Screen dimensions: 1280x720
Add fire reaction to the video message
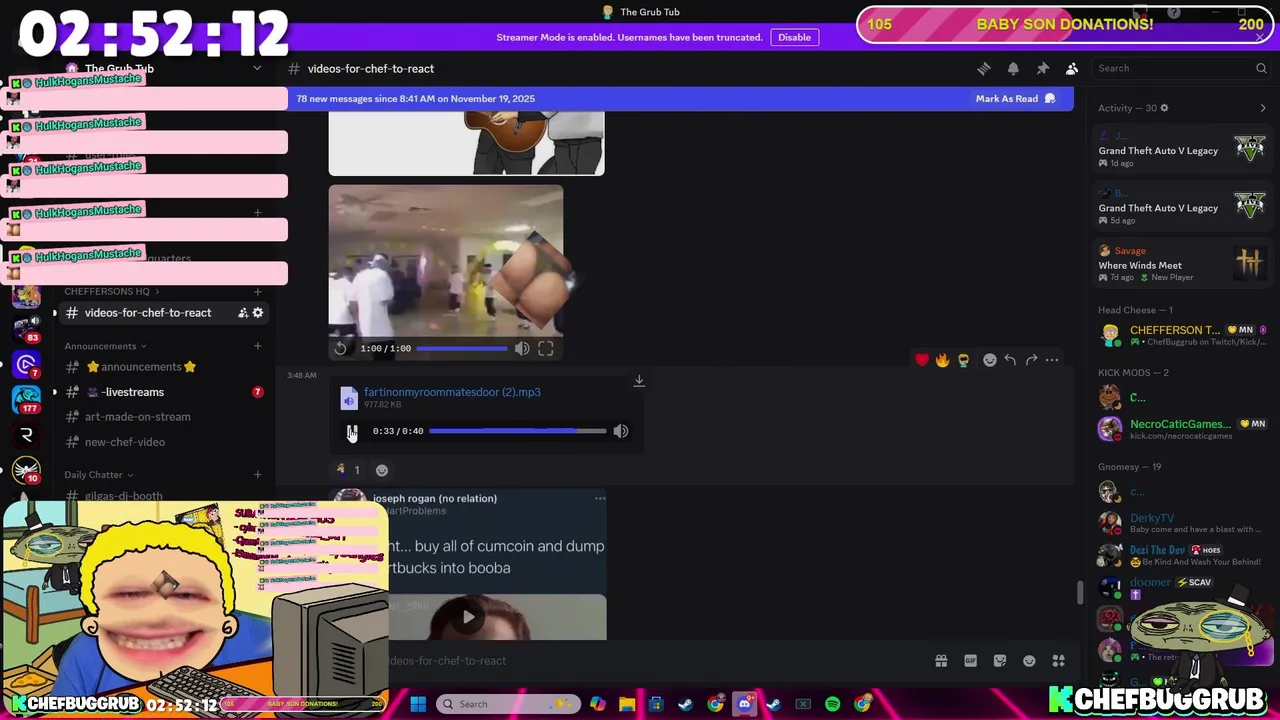click(942, 360)
